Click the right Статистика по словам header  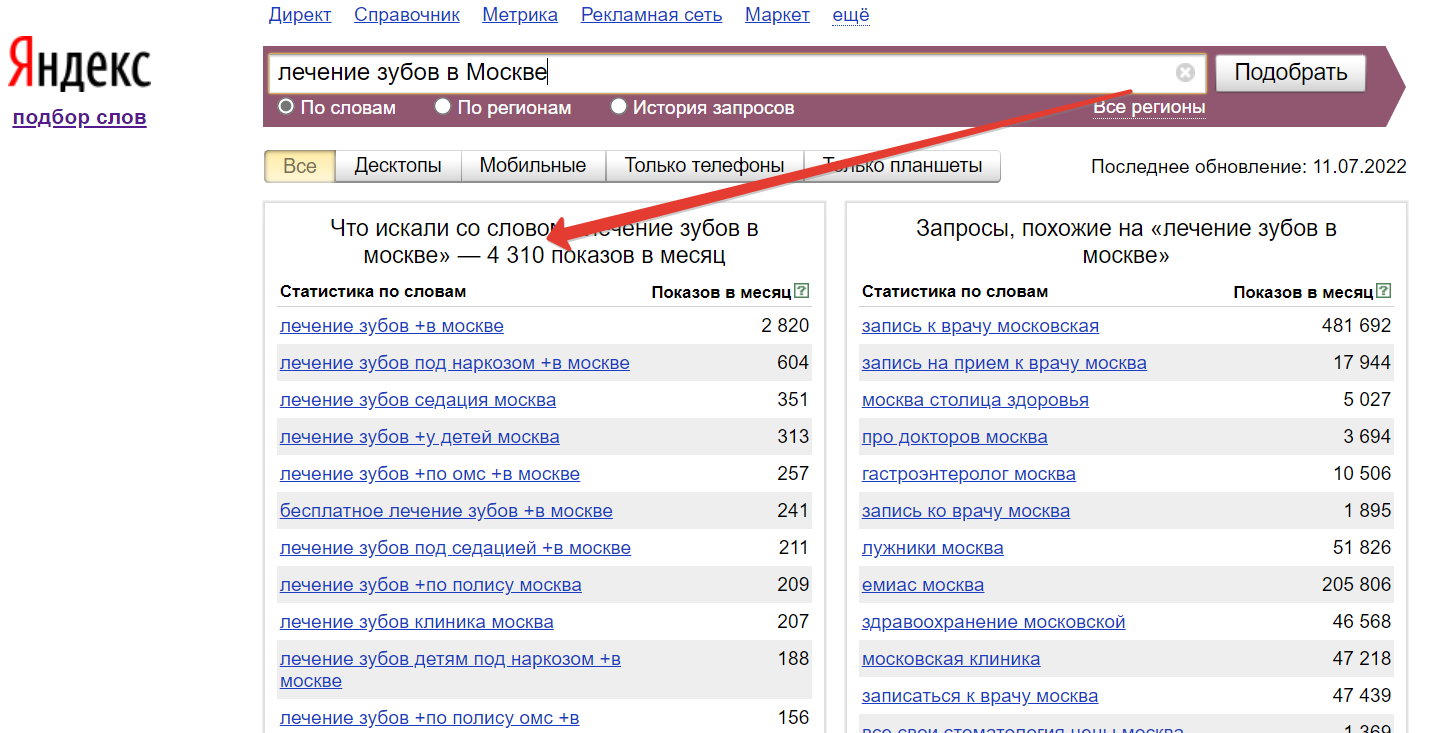coord(955,291)
